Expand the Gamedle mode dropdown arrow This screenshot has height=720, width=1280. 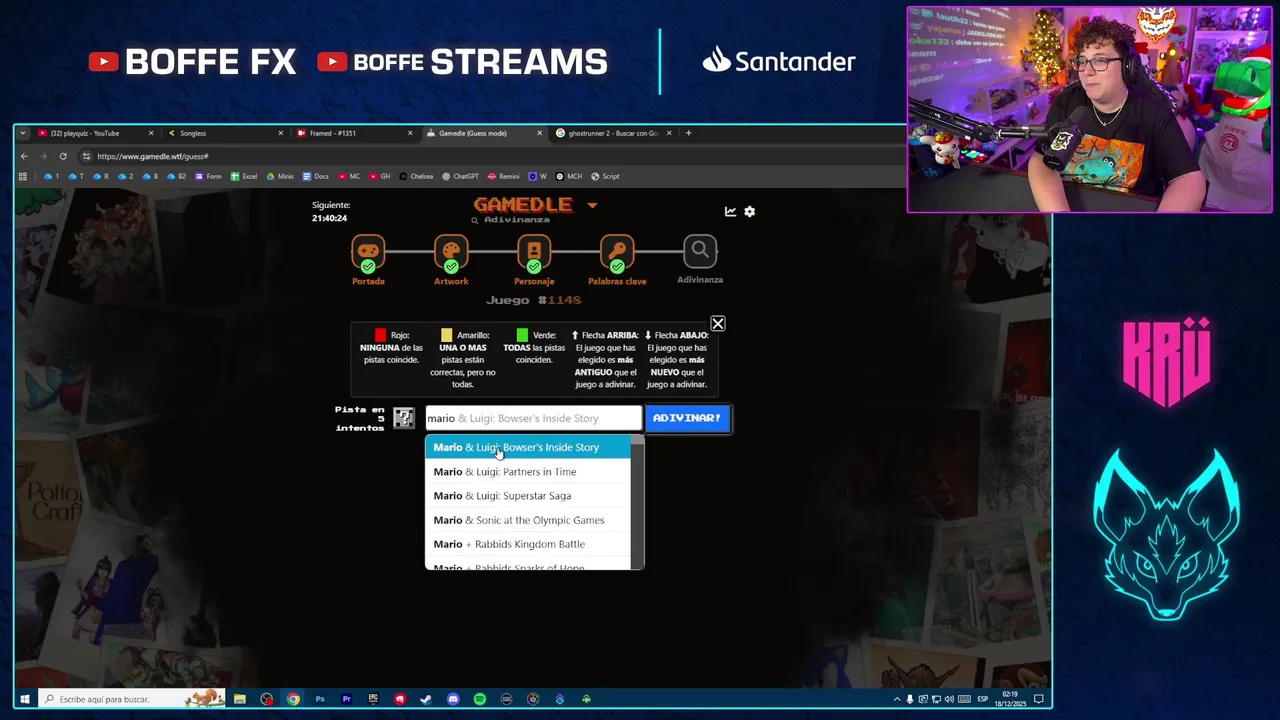(x=592, y=205)
